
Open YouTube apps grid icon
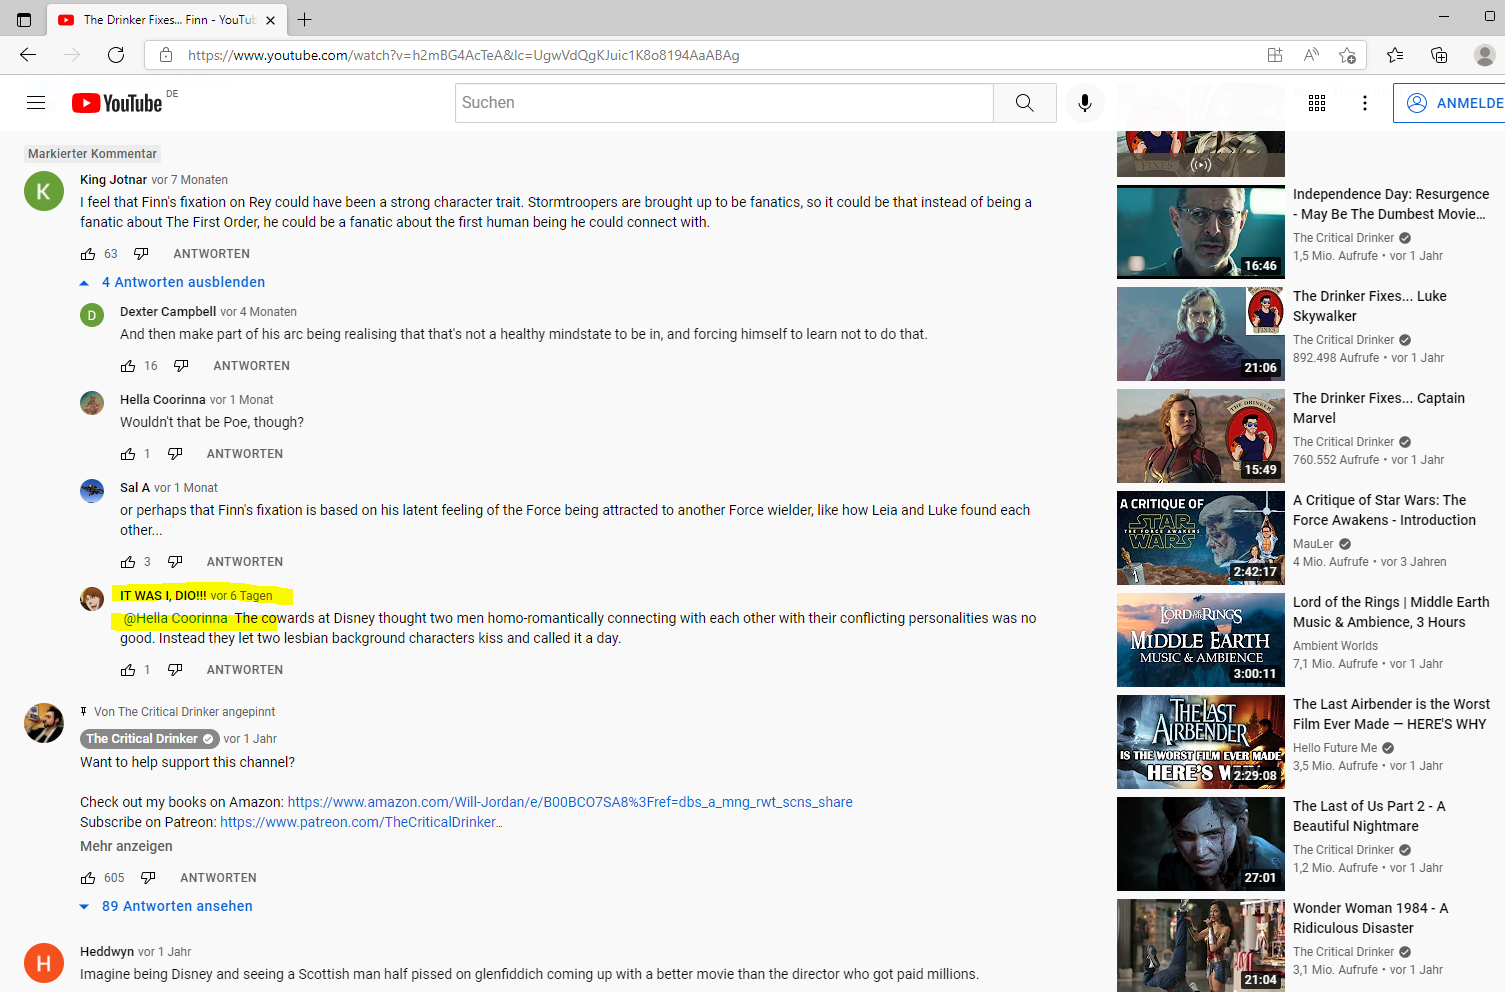[1317, 103]
